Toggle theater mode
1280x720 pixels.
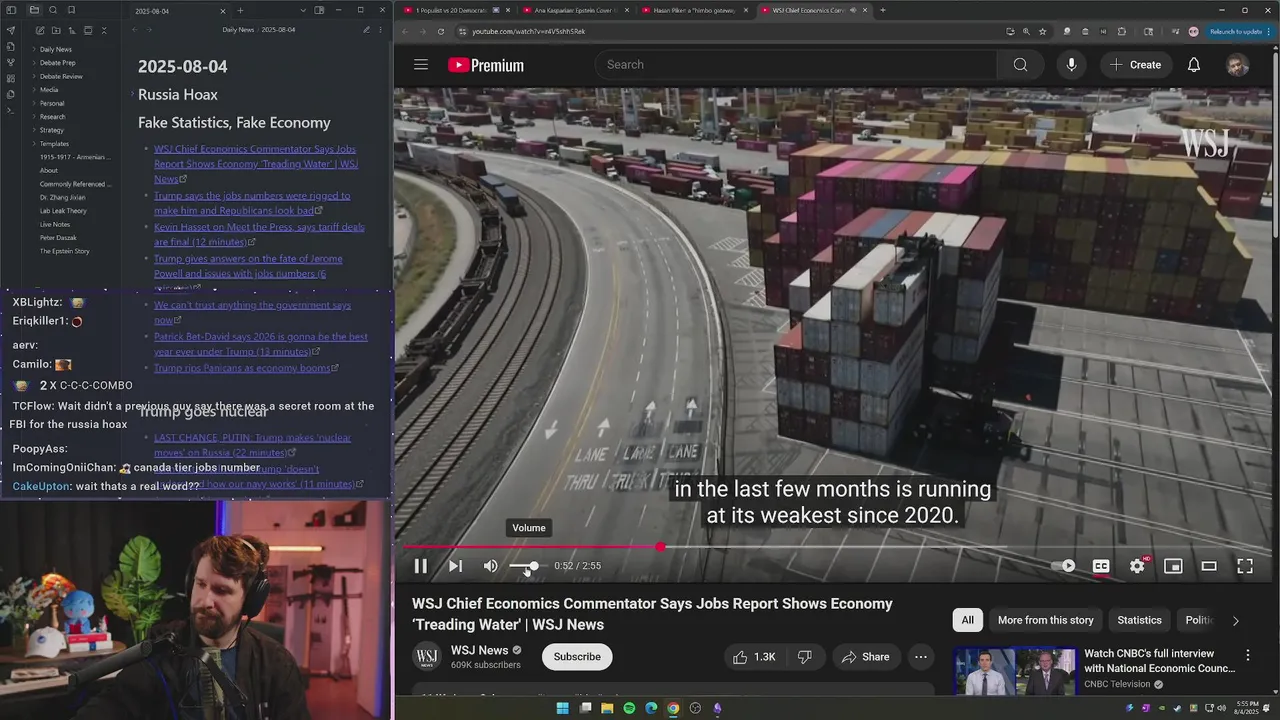pyautogui.click(x=1209, y=566)
